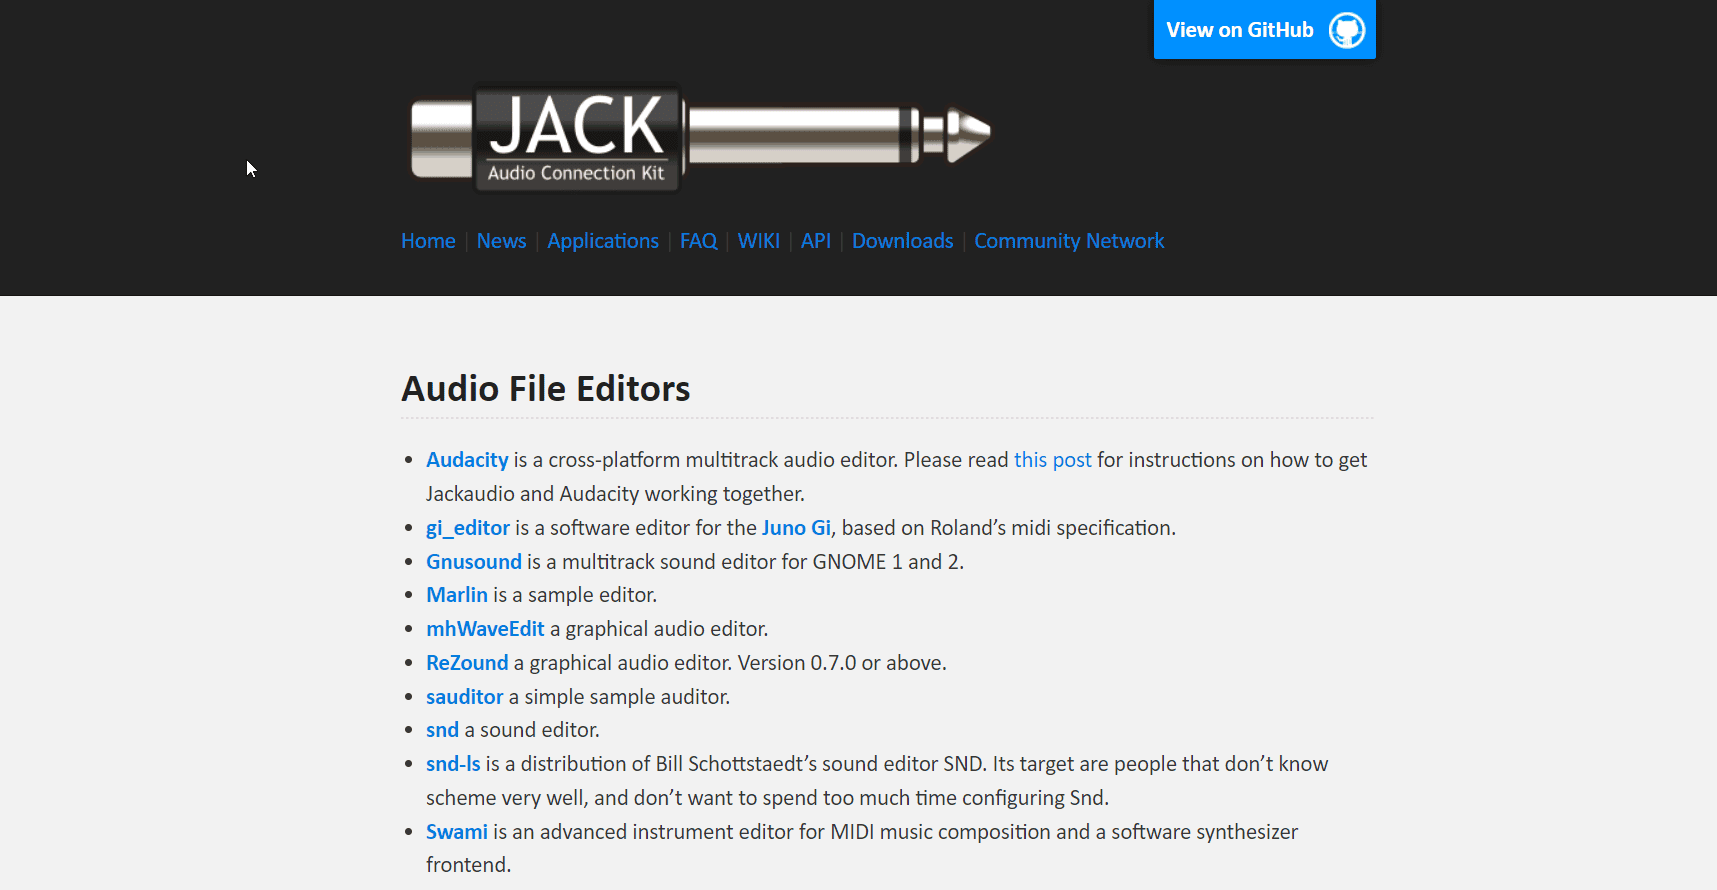
Task: Click the text 'Version 0.7.0 or above.'
Action: (842, 663)
